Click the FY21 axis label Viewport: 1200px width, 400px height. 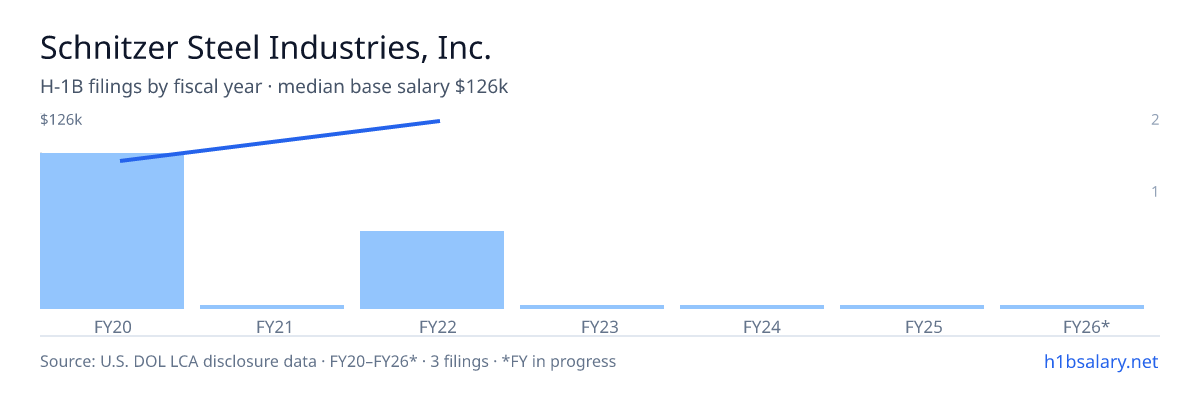pyautogui.click(x=272, y=326)
